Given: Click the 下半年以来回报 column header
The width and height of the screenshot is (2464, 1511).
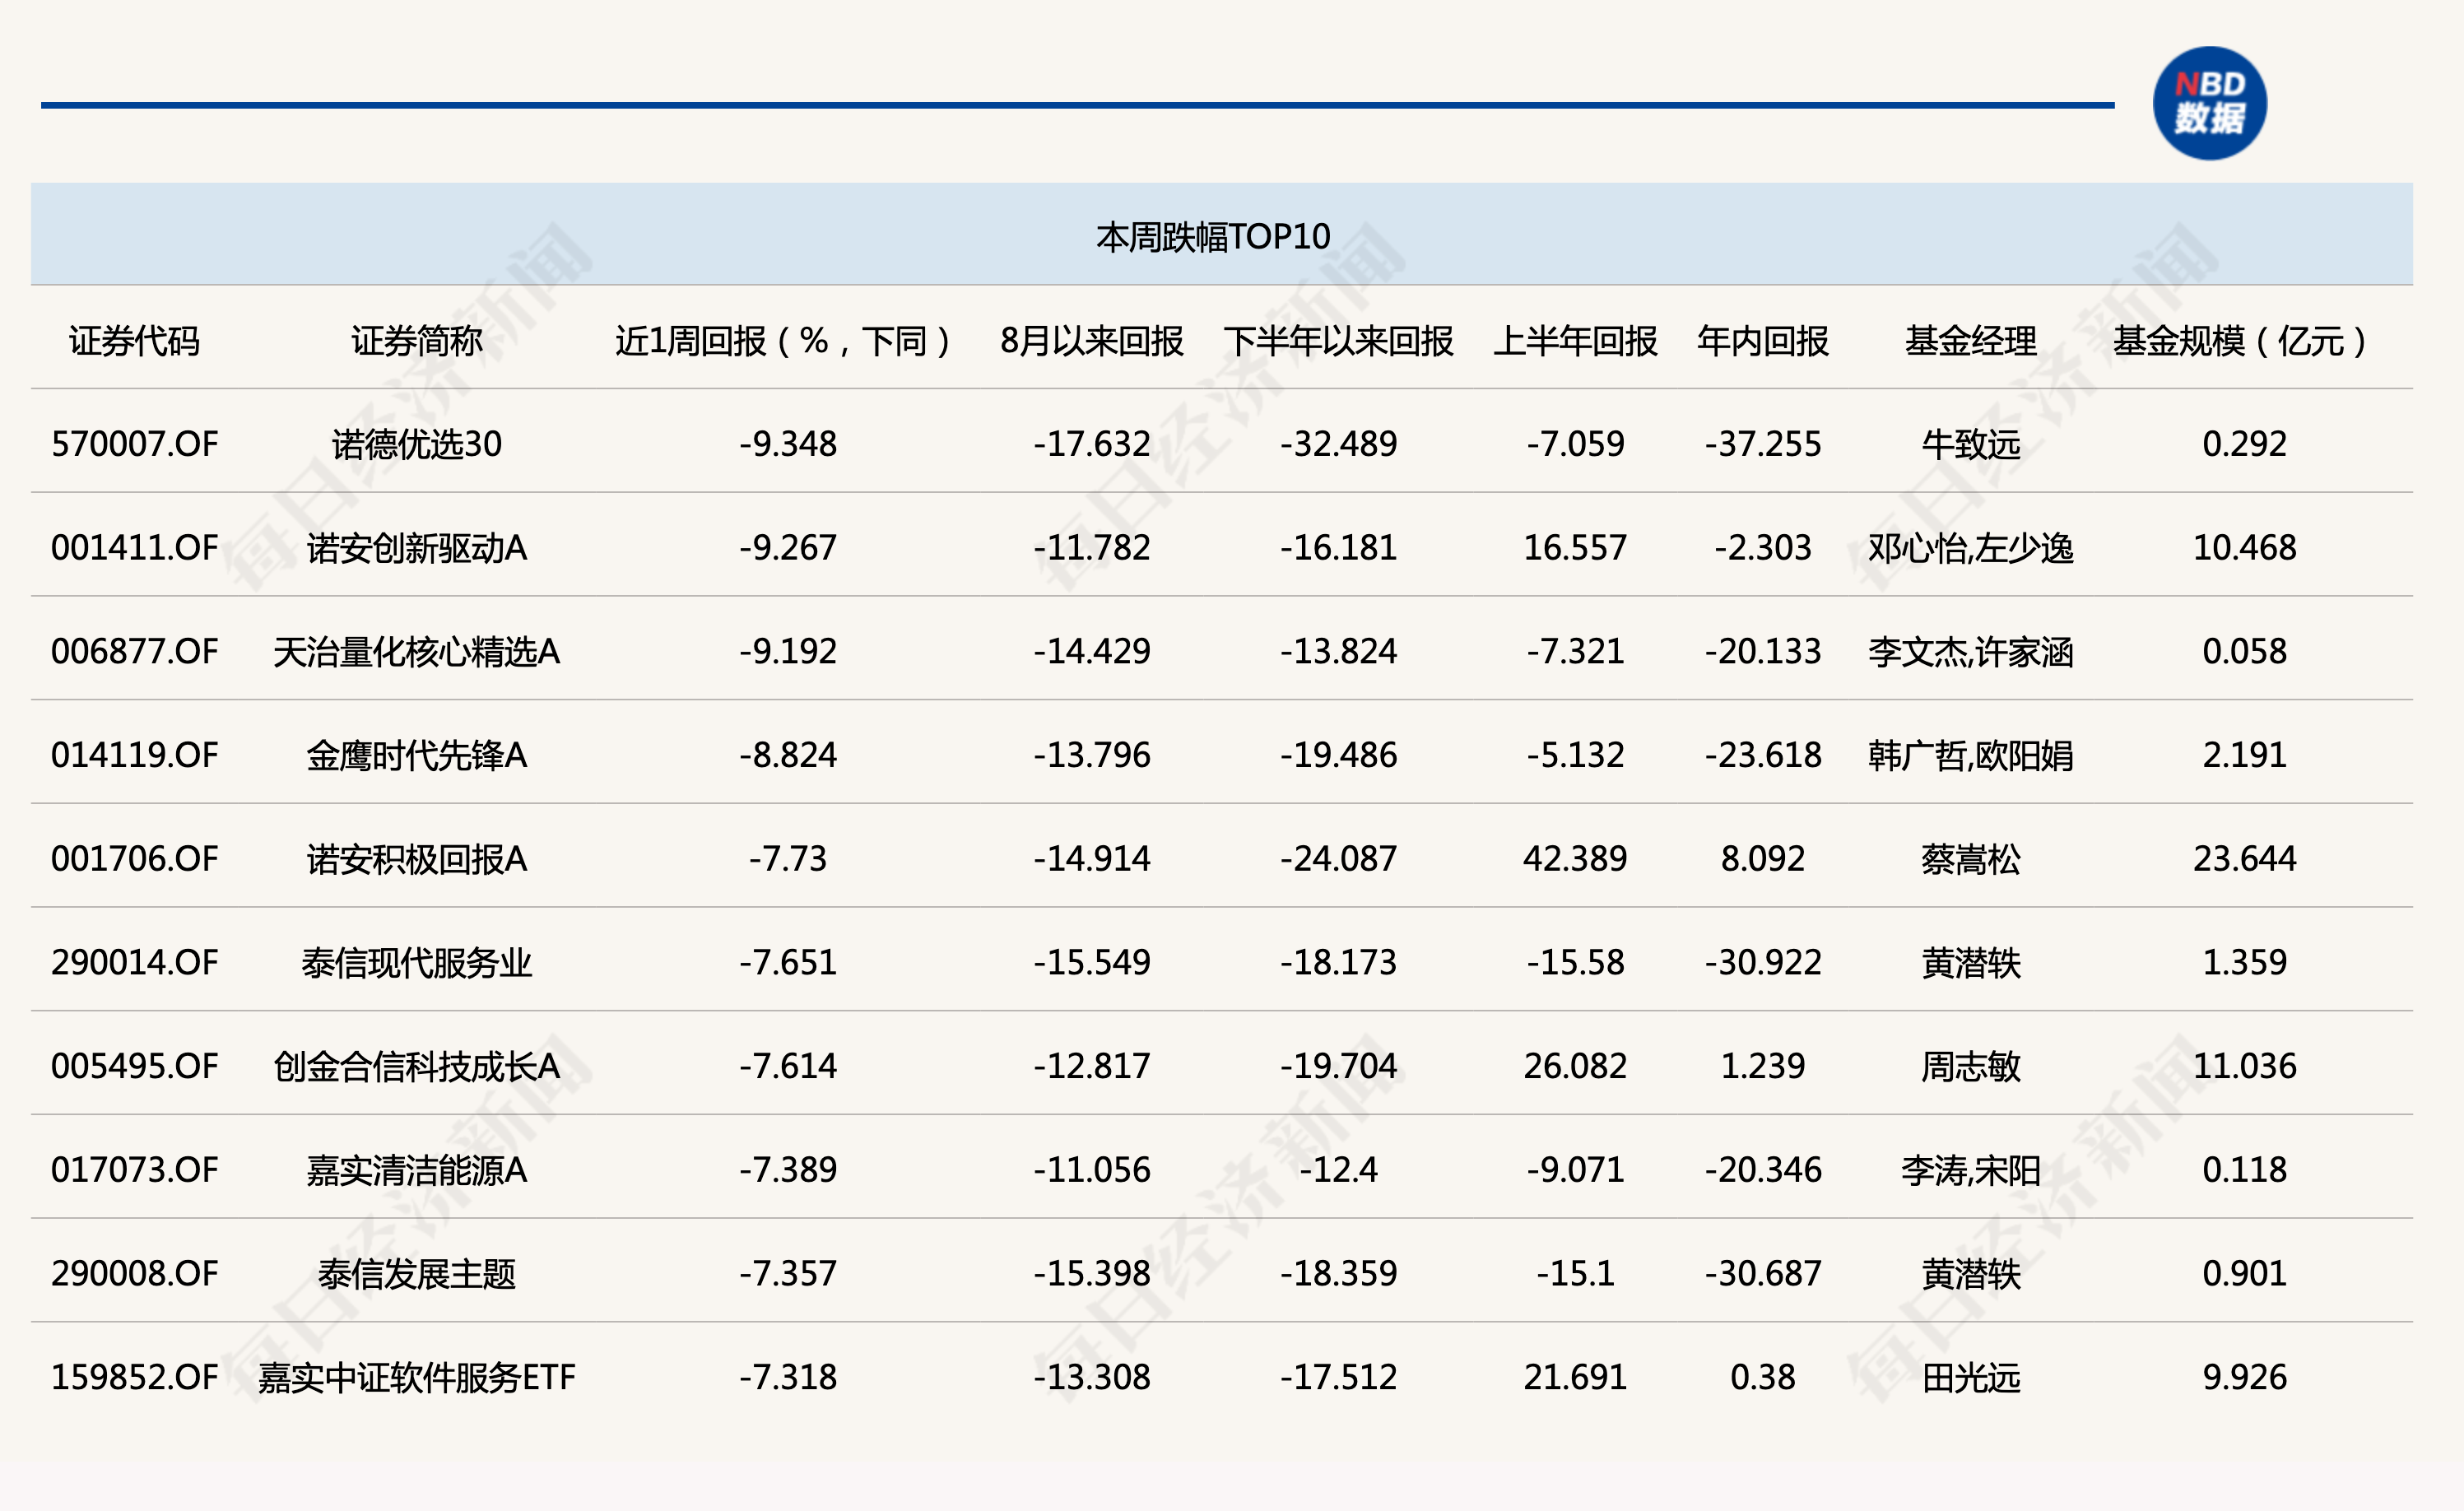Looking at the screenshot, I should [1338, 341].
